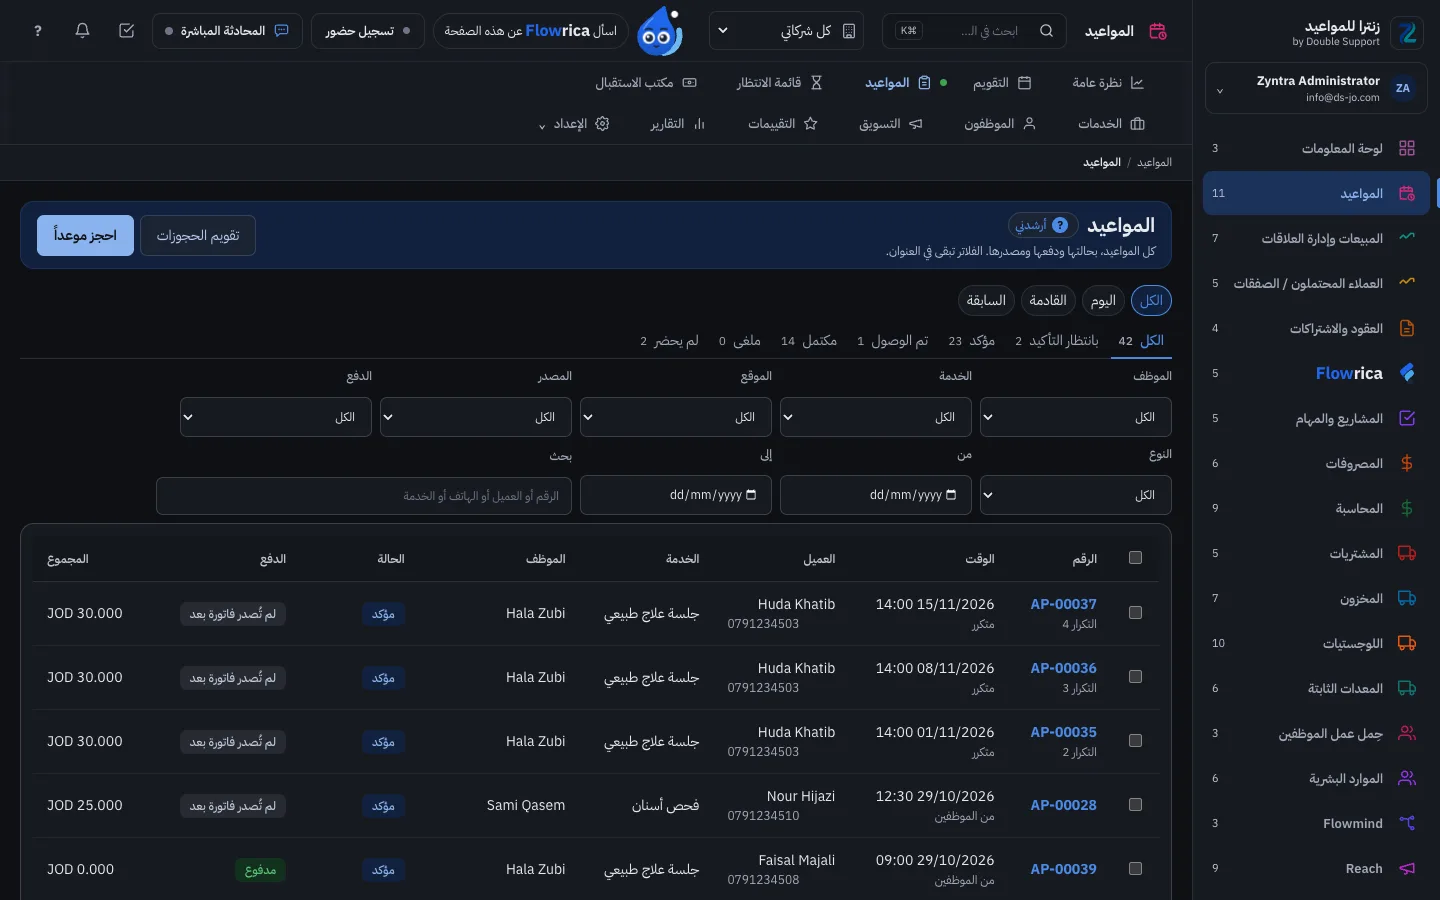Click the help question mark icon in top bar
1440x900 pixels.
click(38, 31)
